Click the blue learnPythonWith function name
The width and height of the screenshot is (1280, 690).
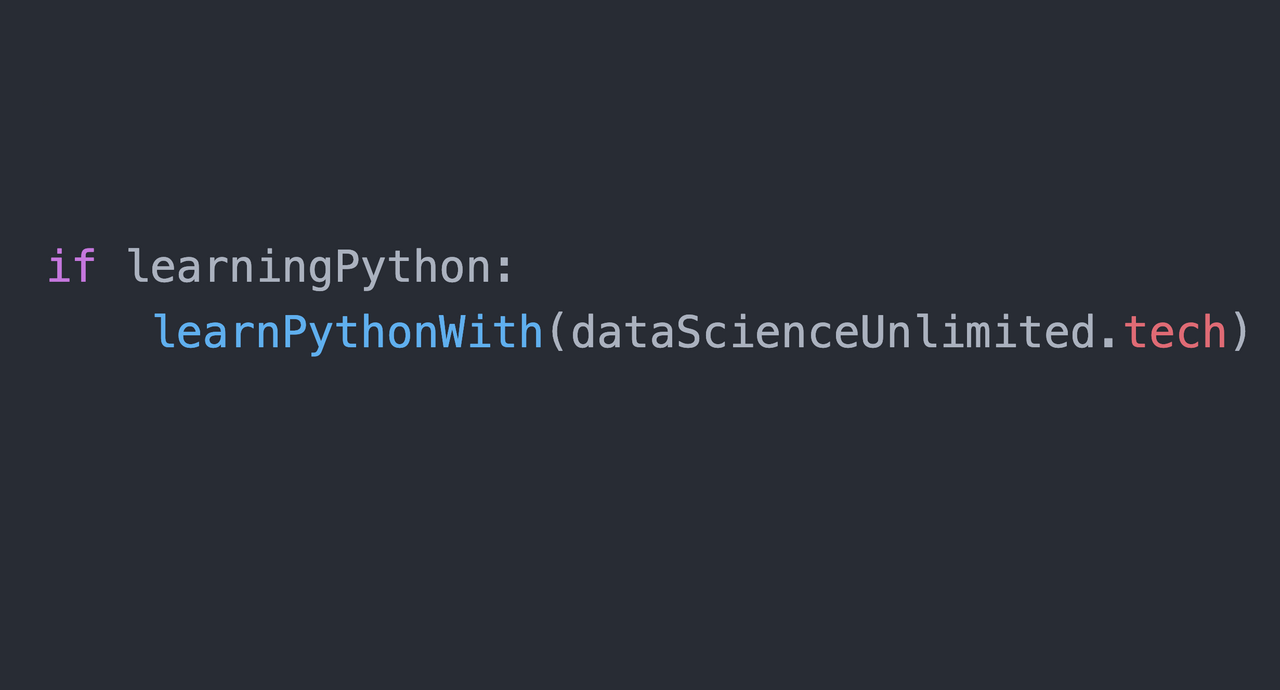347,332
